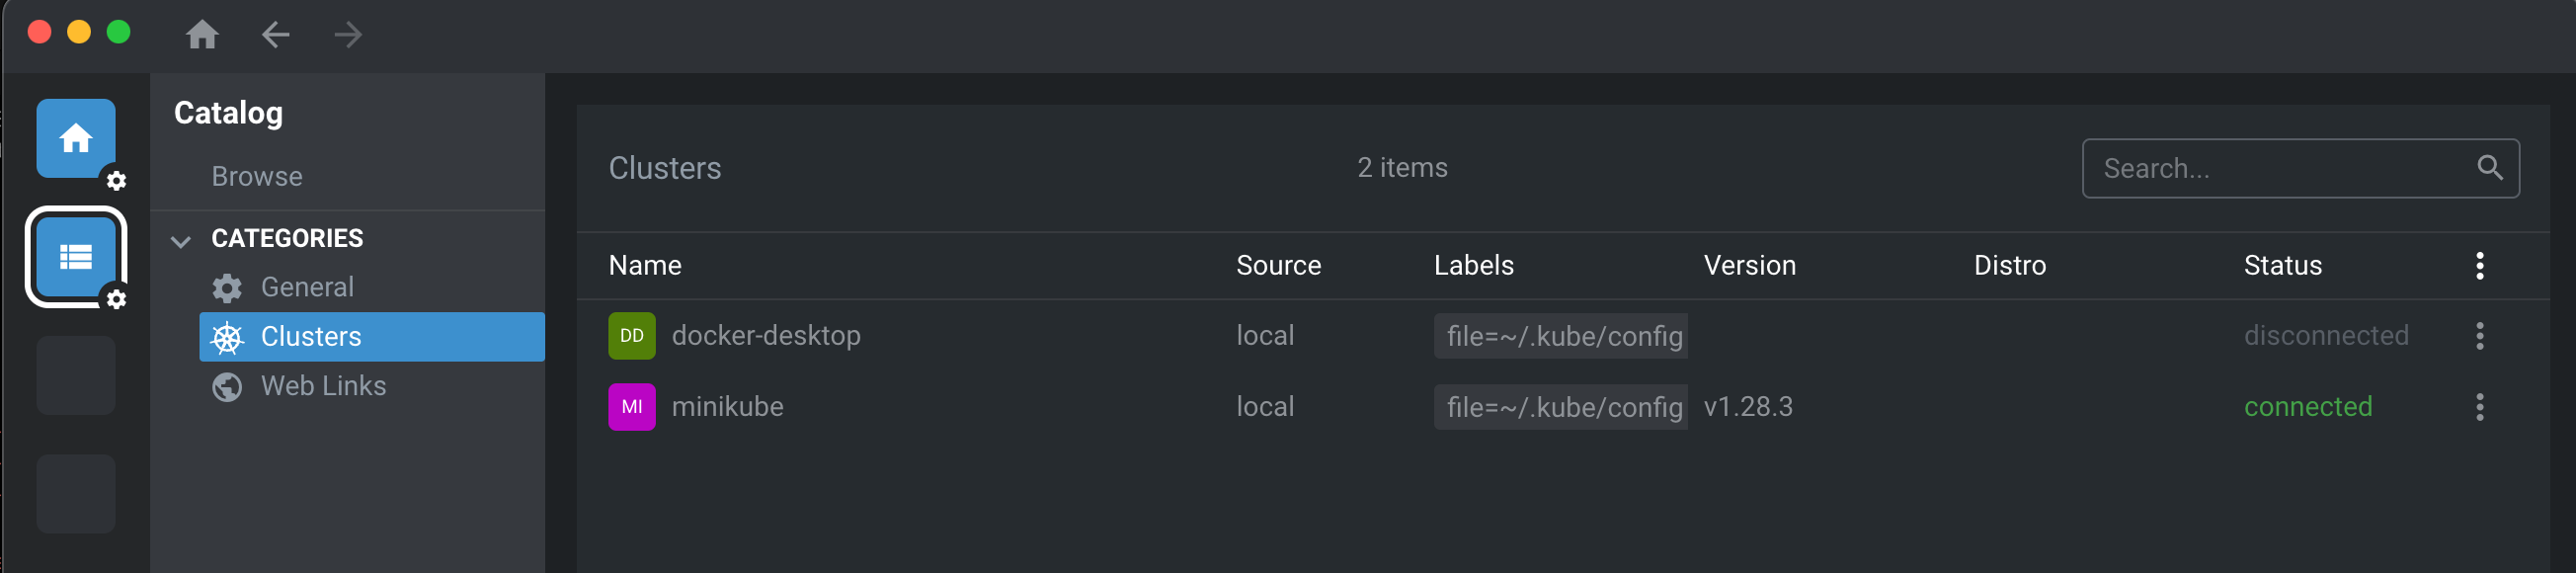Screen dimensions: 2576x573
Task: Click the search magnifier icon
Action: pyautogui.click(x=2490, y=168)
